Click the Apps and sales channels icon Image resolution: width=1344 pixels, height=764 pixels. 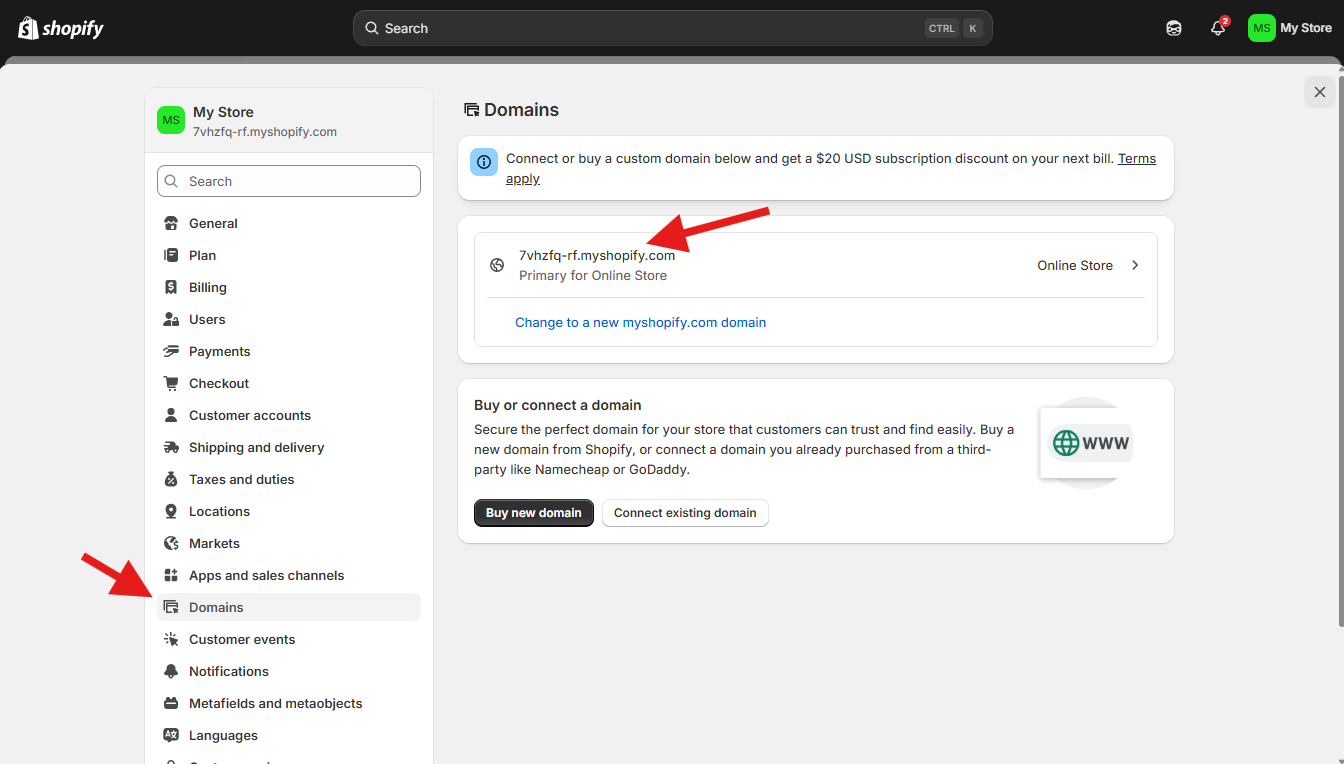[x=171, y=575]
